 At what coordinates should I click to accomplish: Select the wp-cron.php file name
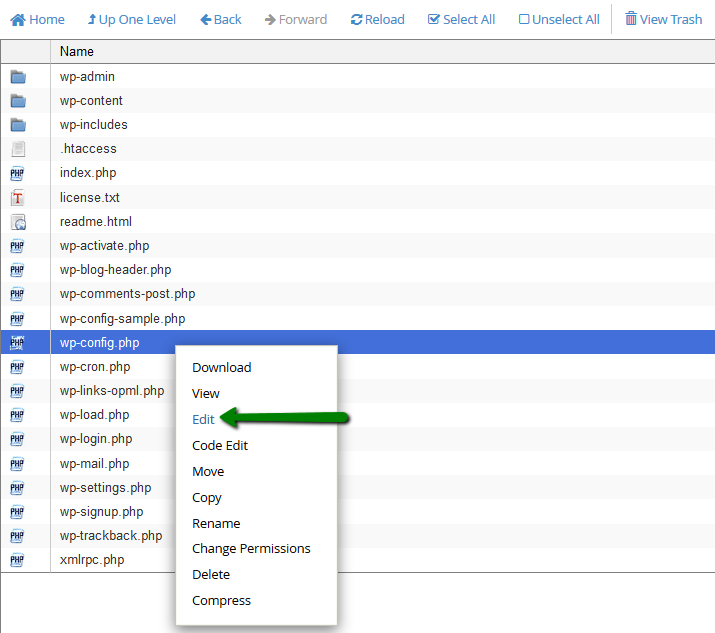click(x=95, y=367)
